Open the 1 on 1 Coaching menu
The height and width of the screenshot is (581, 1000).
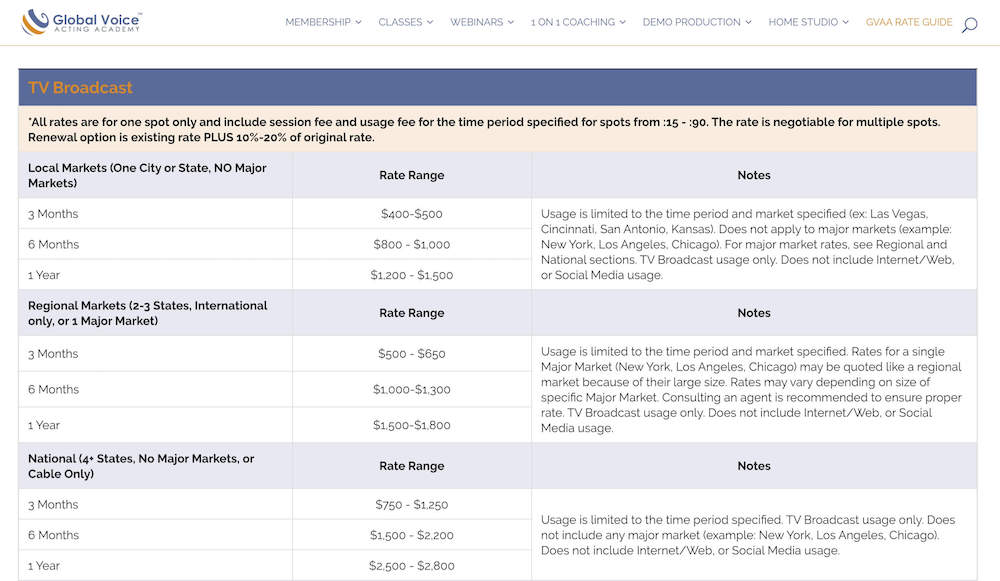(577, 22)
